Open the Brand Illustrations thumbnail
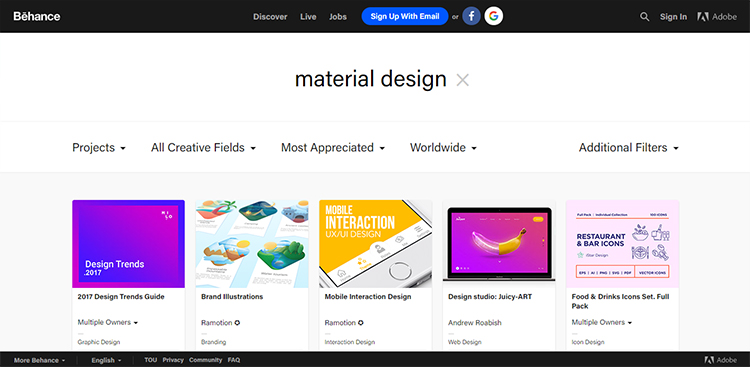This screenshot has width=750, height=367. [252, 244]
